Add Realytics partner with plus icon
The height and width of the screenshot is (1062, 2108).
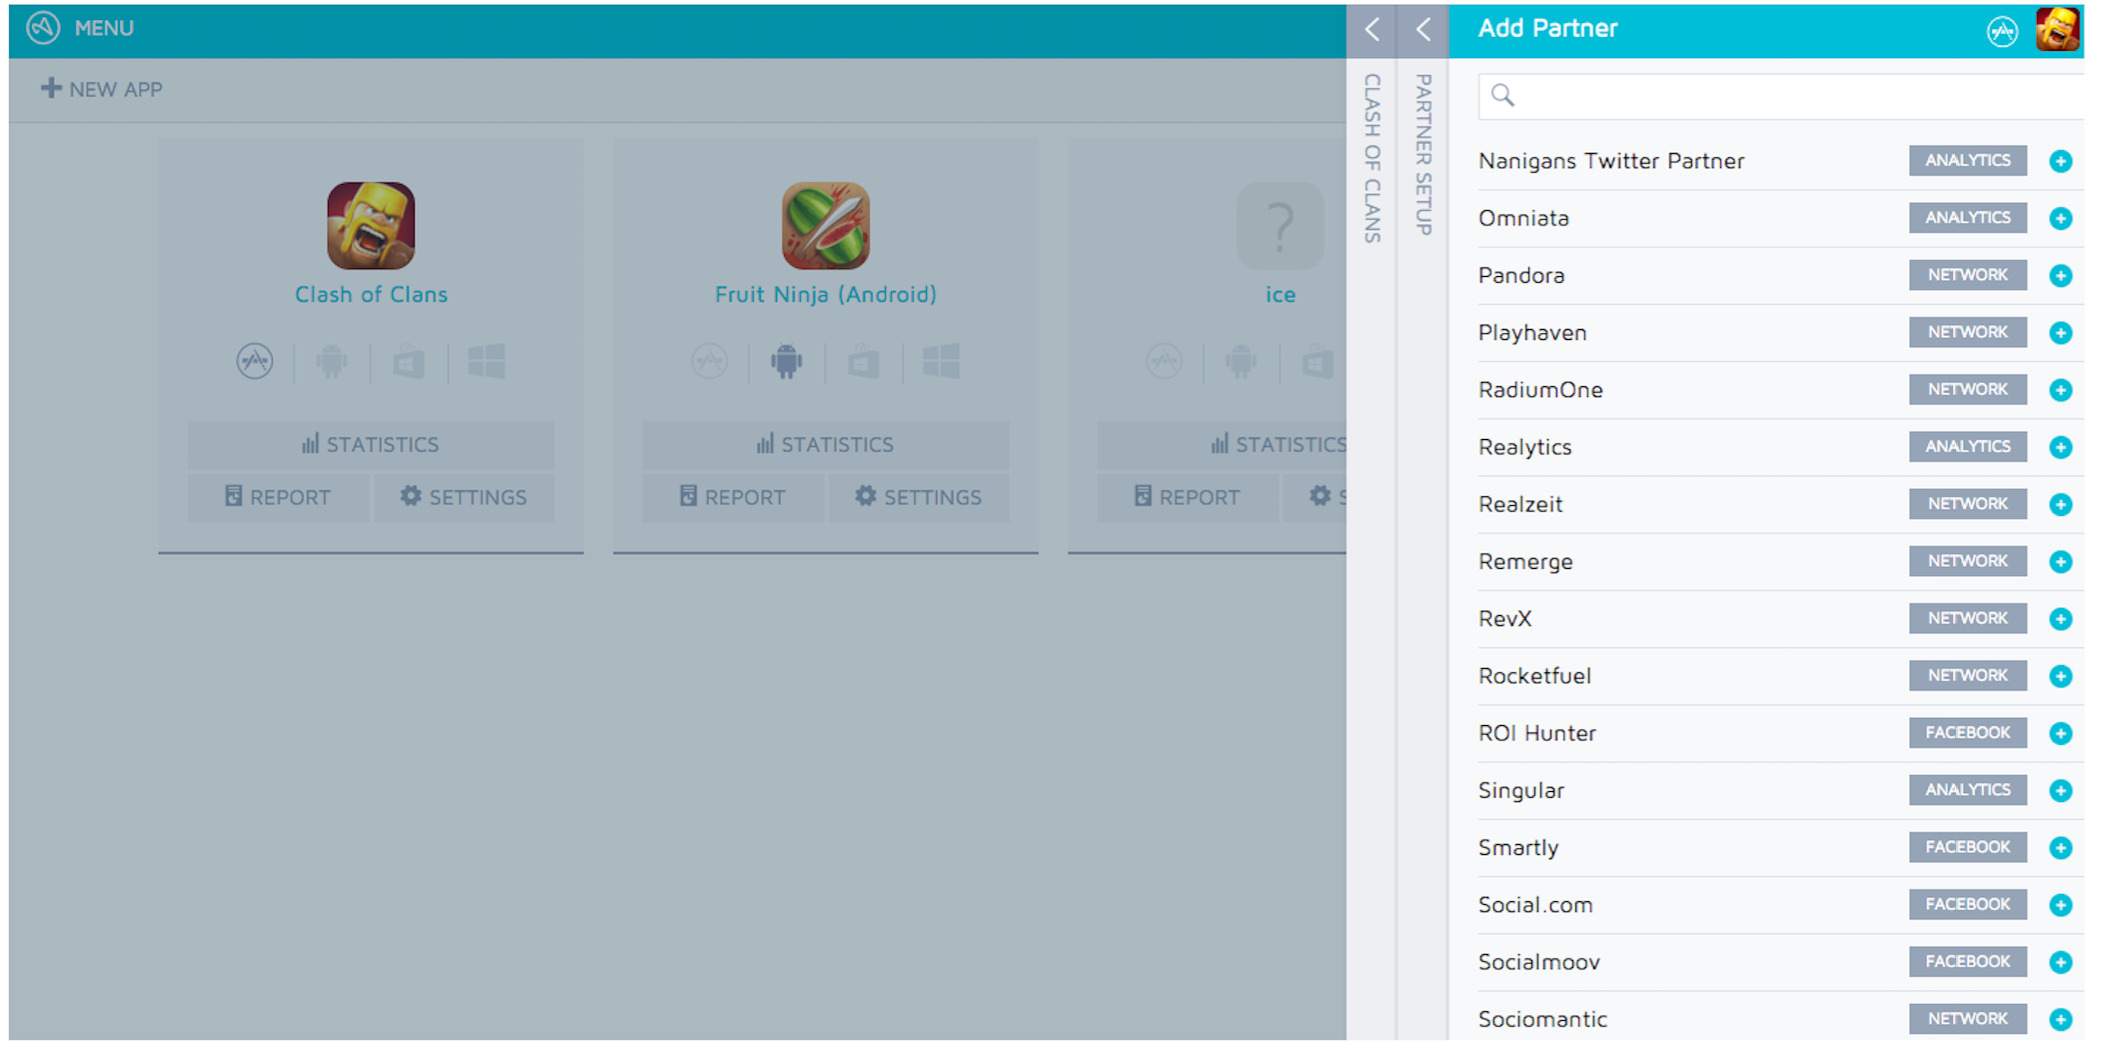point(2060,447)
